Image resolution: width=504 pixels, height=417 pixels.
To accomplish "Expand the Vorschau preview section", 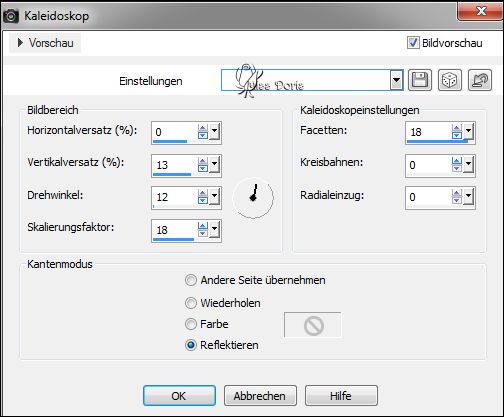I will [21, 43].
